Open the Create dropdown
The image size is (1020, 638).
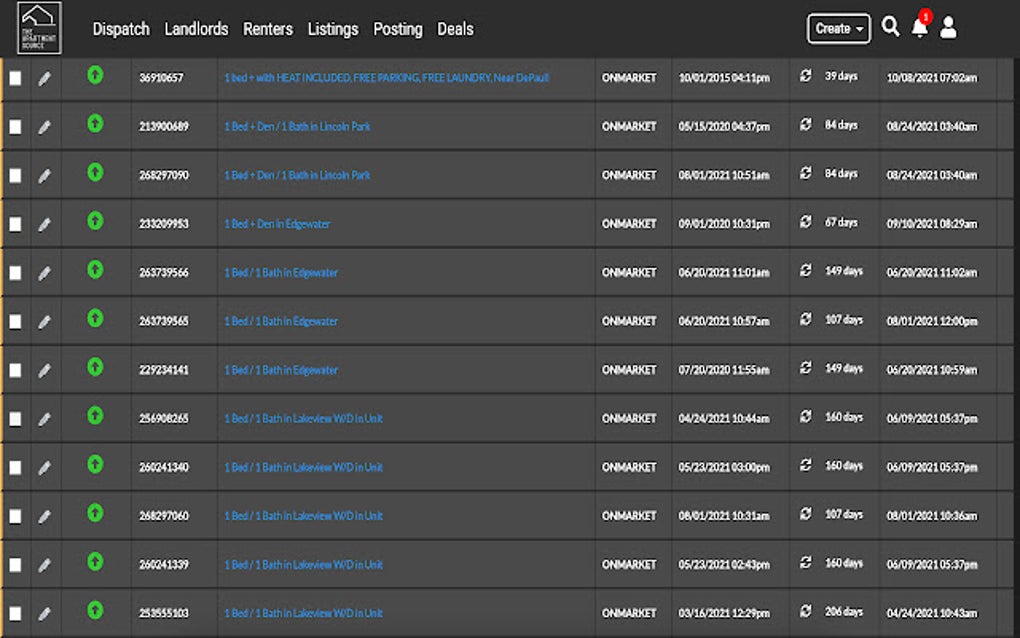coord(837,29)
